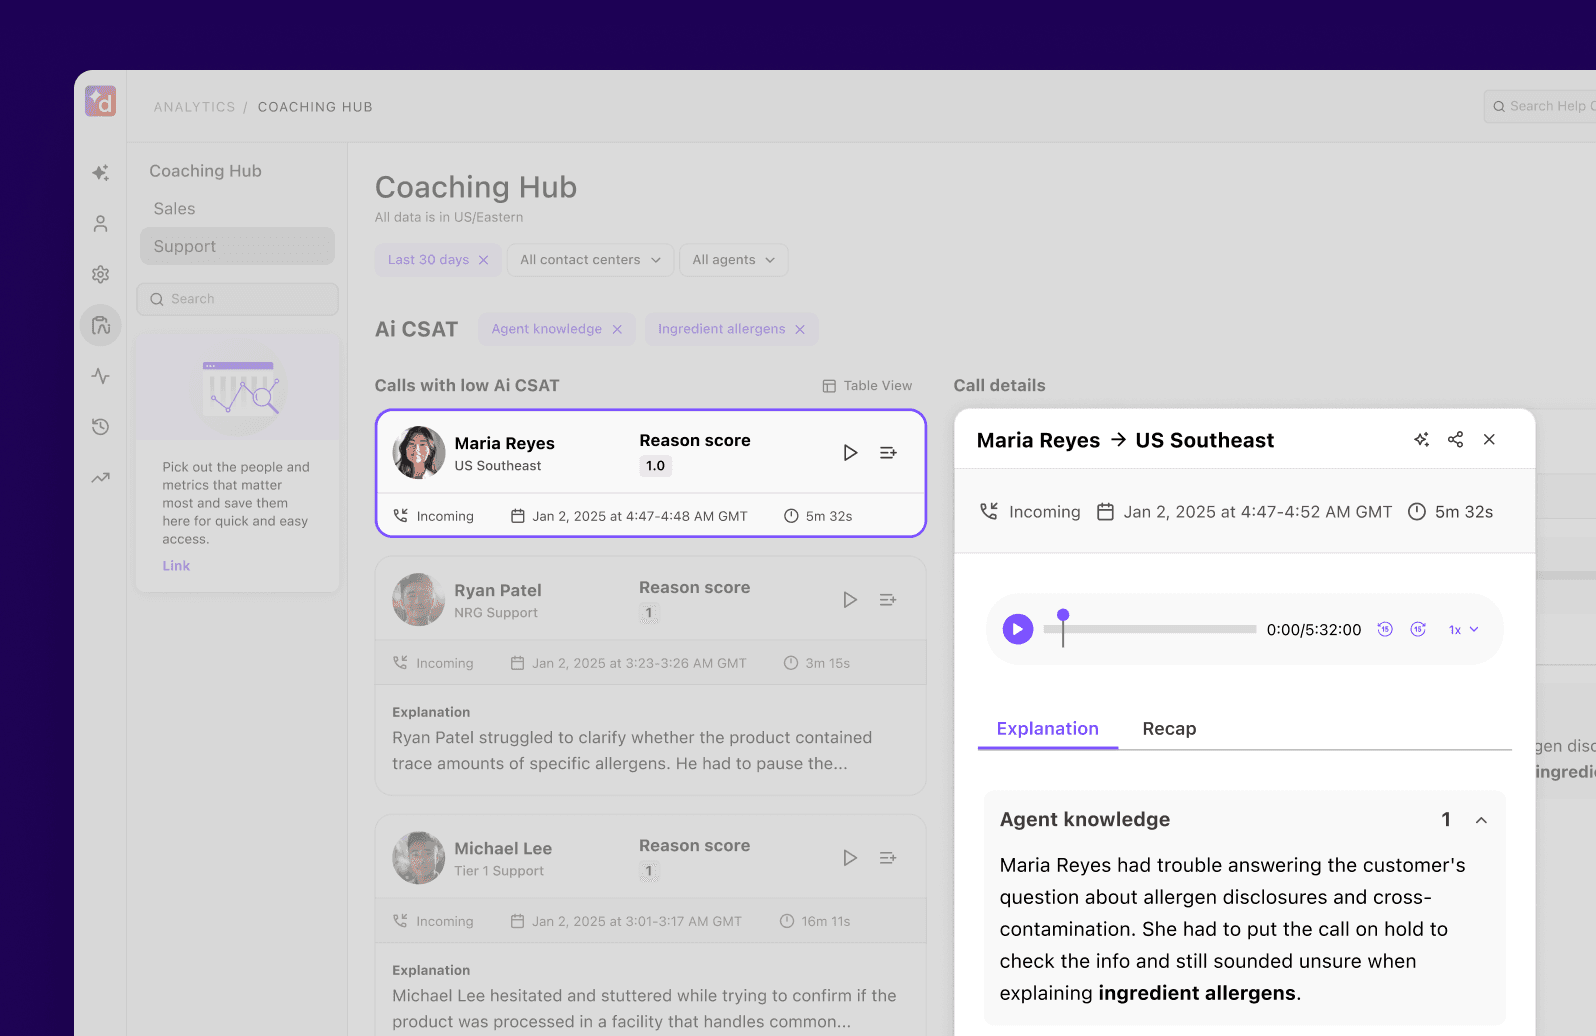Clear the Last 30 days filter

coord(484,260)
